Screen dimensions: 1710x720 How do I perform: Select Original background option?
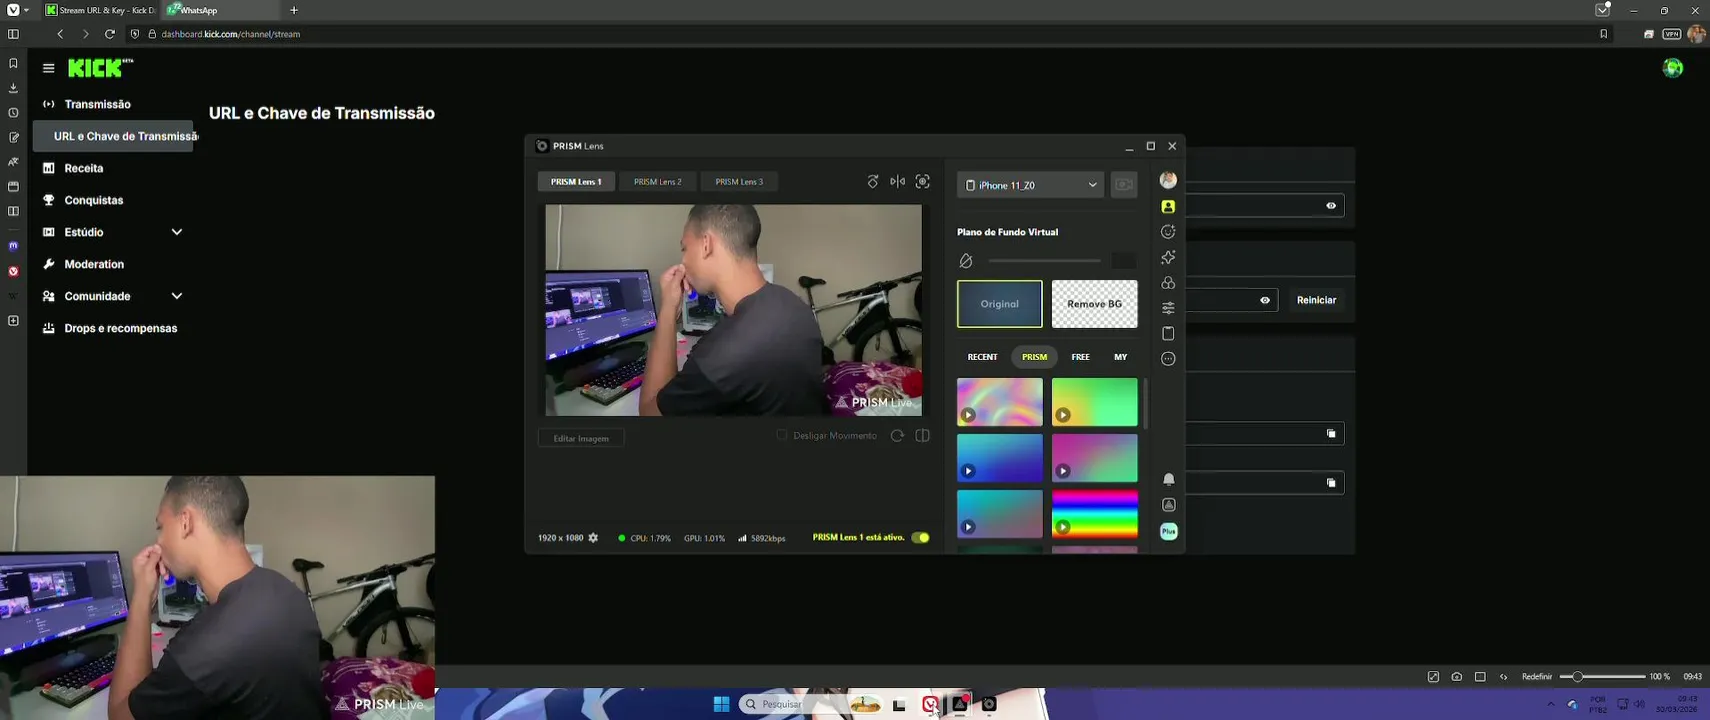click(999, 304)
